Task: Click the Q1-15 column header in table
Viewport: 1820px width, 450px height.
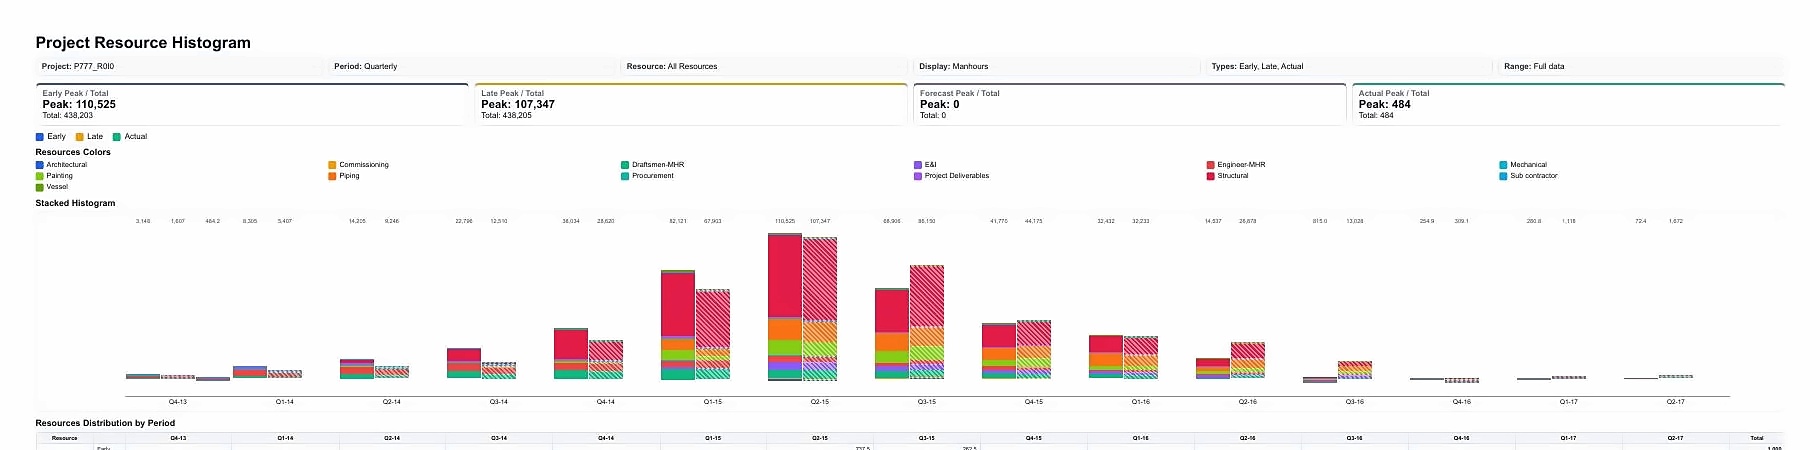Action: (x=713, y=438)
